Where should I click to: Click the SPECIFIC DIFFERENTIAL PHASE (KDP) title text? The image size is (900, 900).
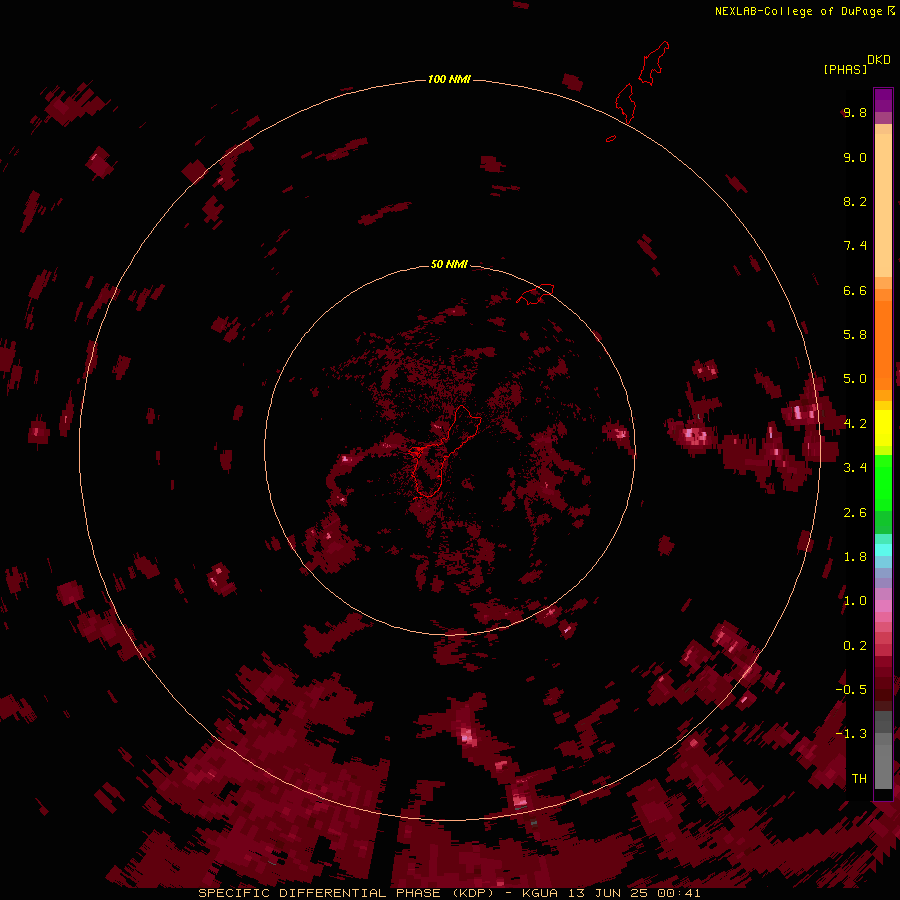tap(346, 893)
